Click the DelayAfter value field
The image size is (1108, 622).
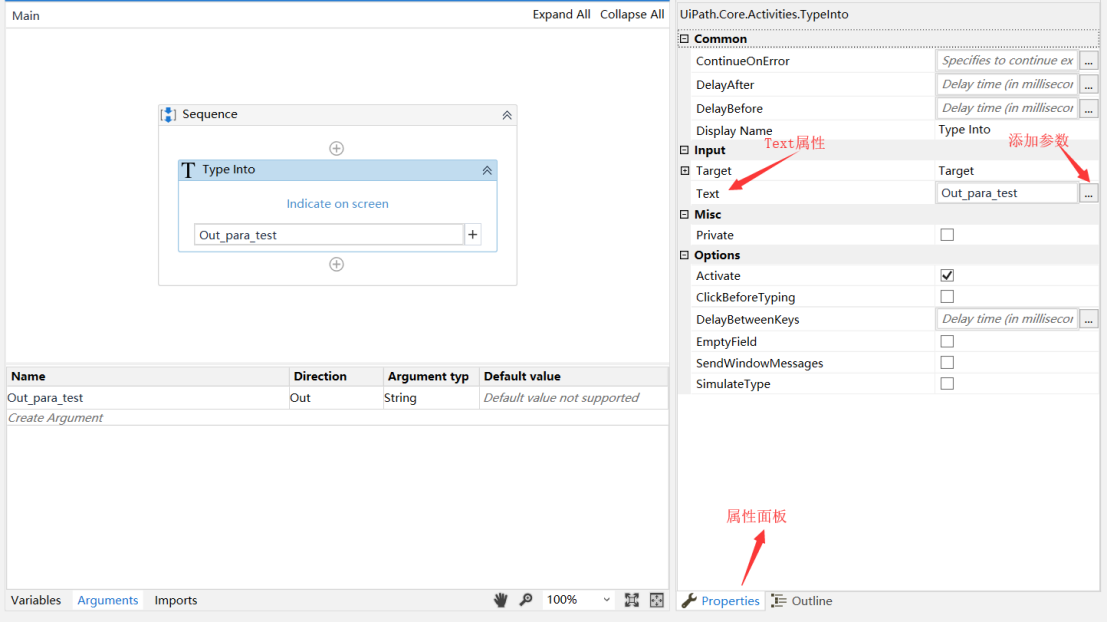(1007, 85)
